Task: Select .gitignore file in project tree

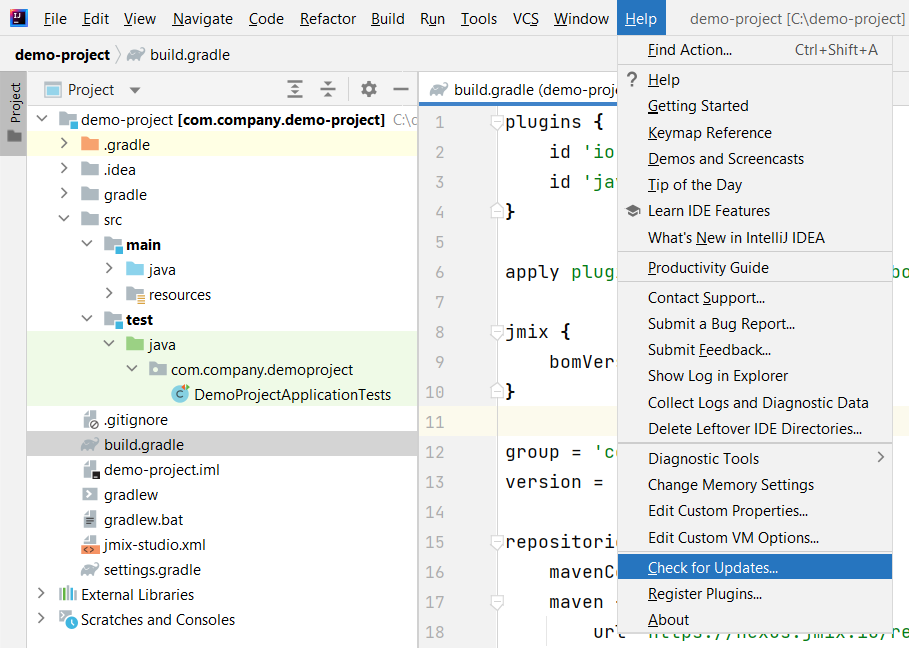Action: [135, 420]
